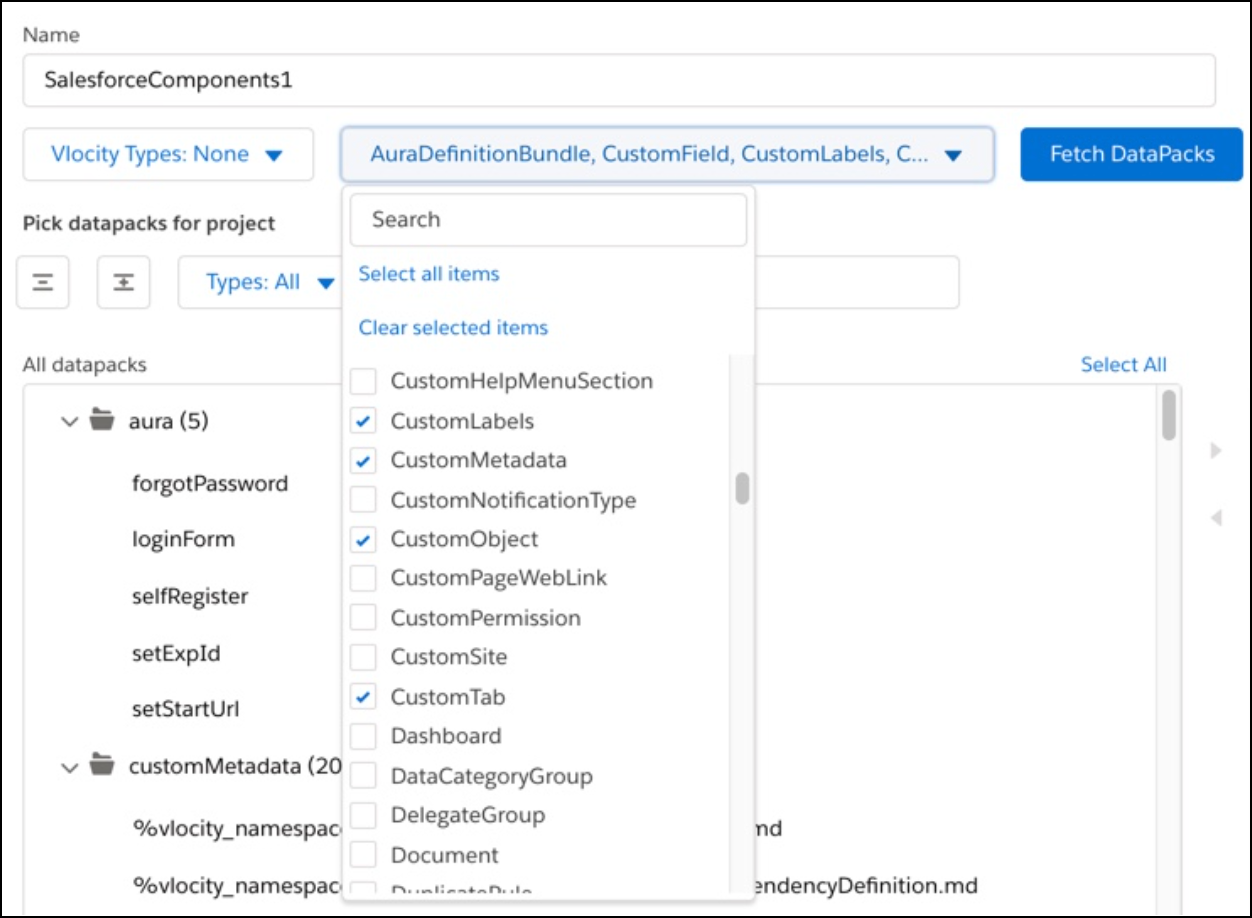Close the AuraDefinitionBundle metadata types dropdown
Viewport: 1252px width, 918px height.
point(667,154)
